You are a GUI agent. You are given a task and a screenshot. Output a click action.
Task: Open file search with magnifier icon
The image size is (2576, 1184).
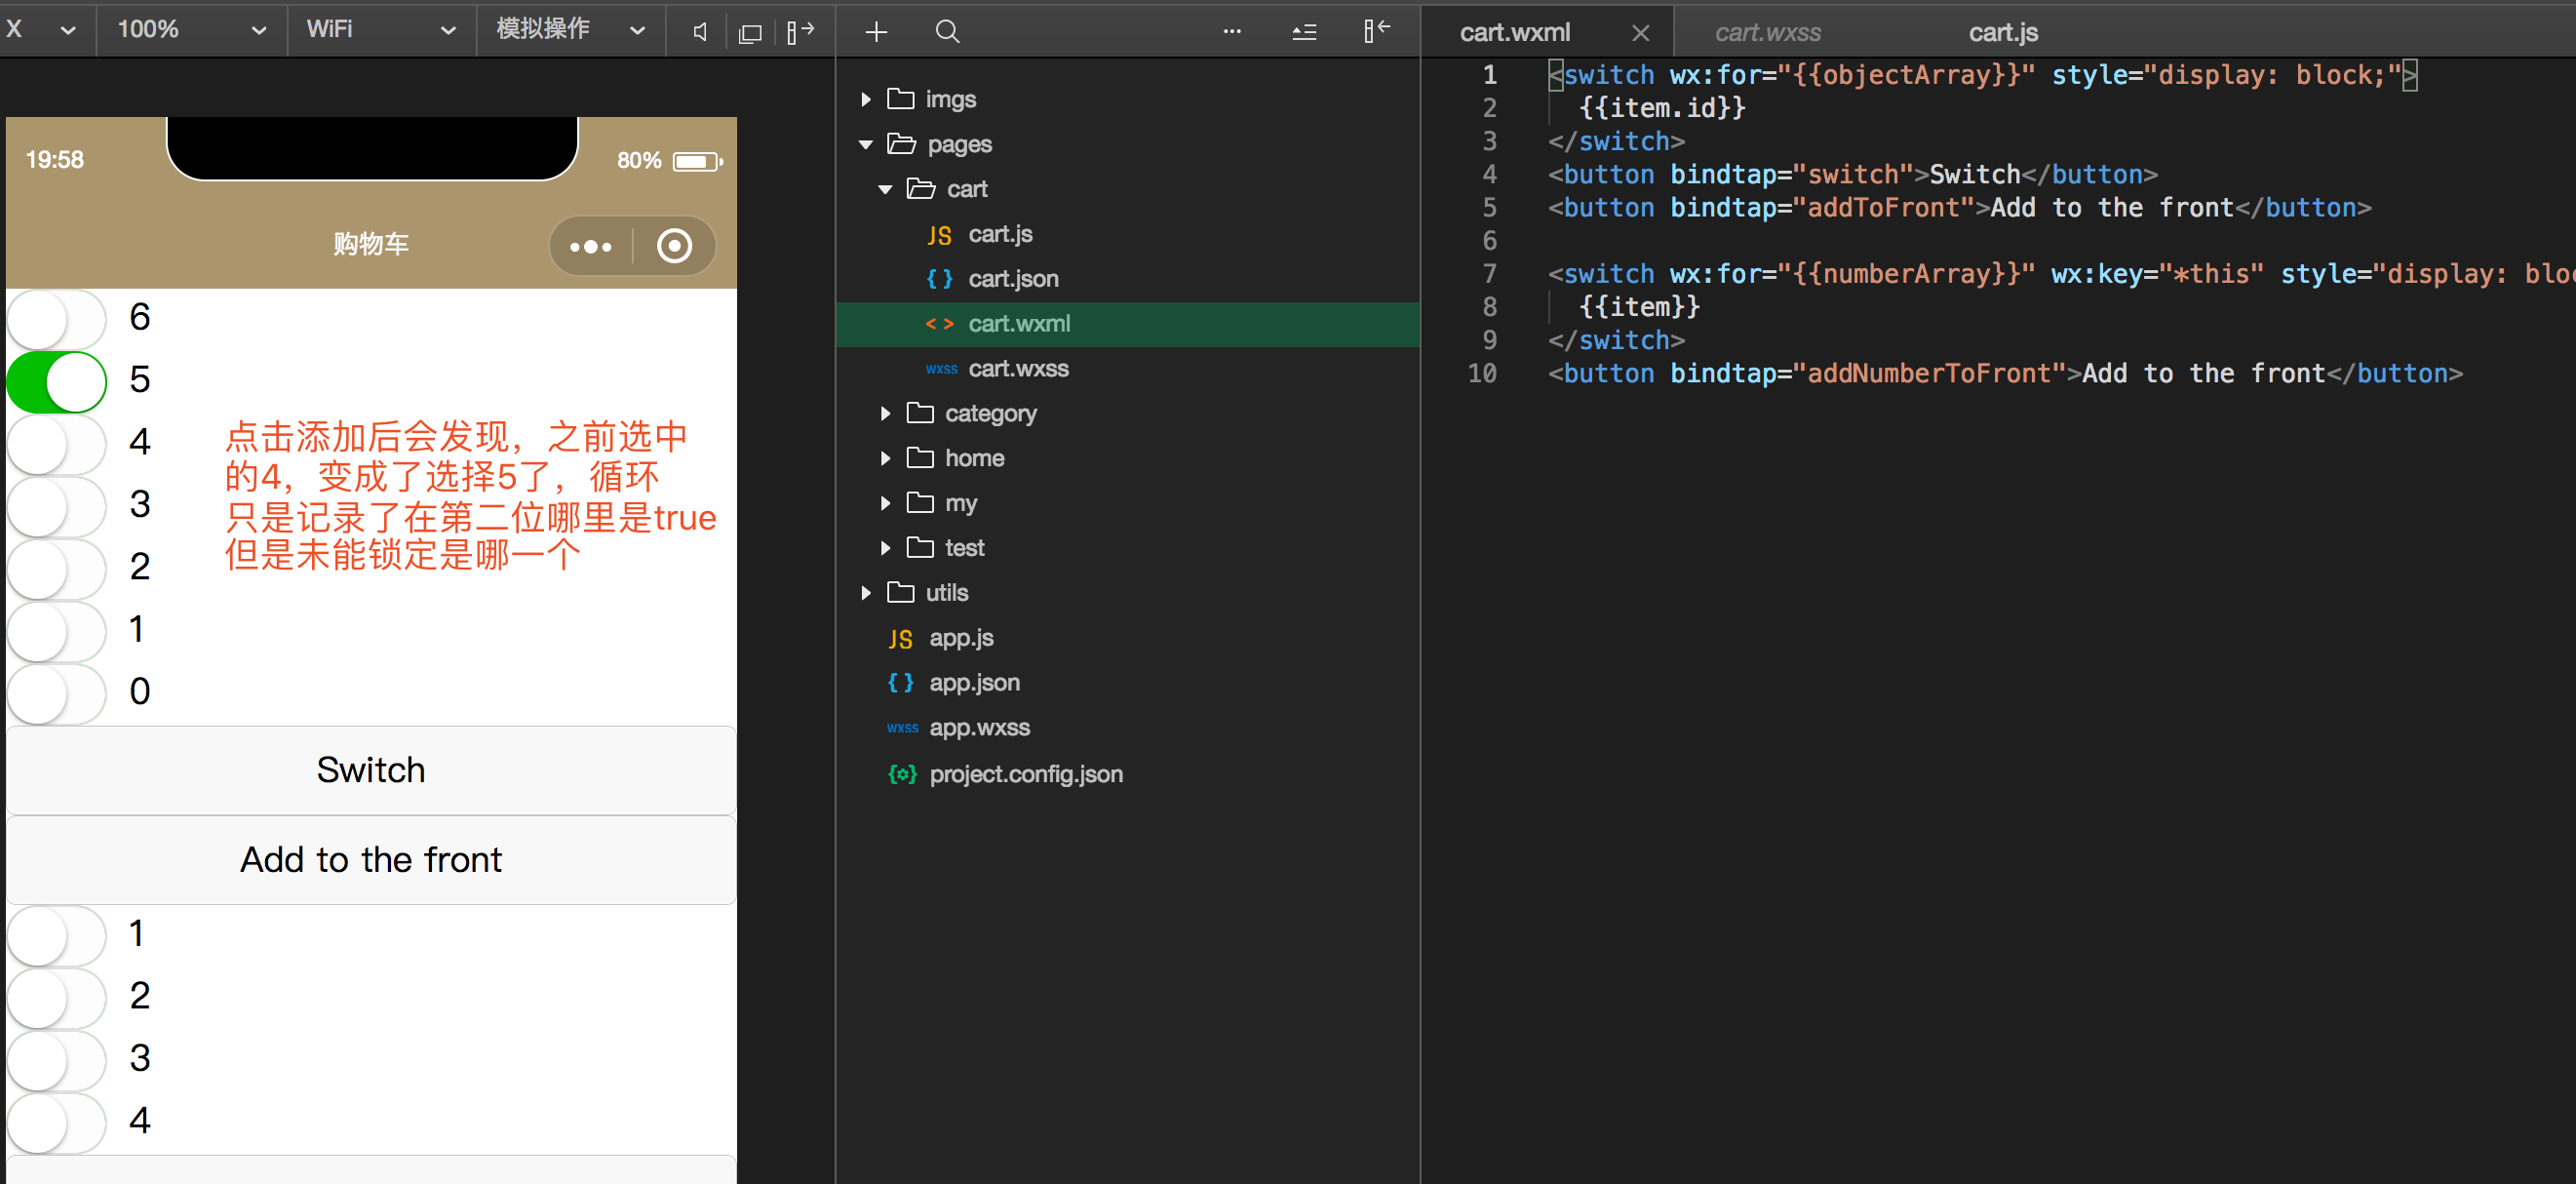click(x=947, y=32)
